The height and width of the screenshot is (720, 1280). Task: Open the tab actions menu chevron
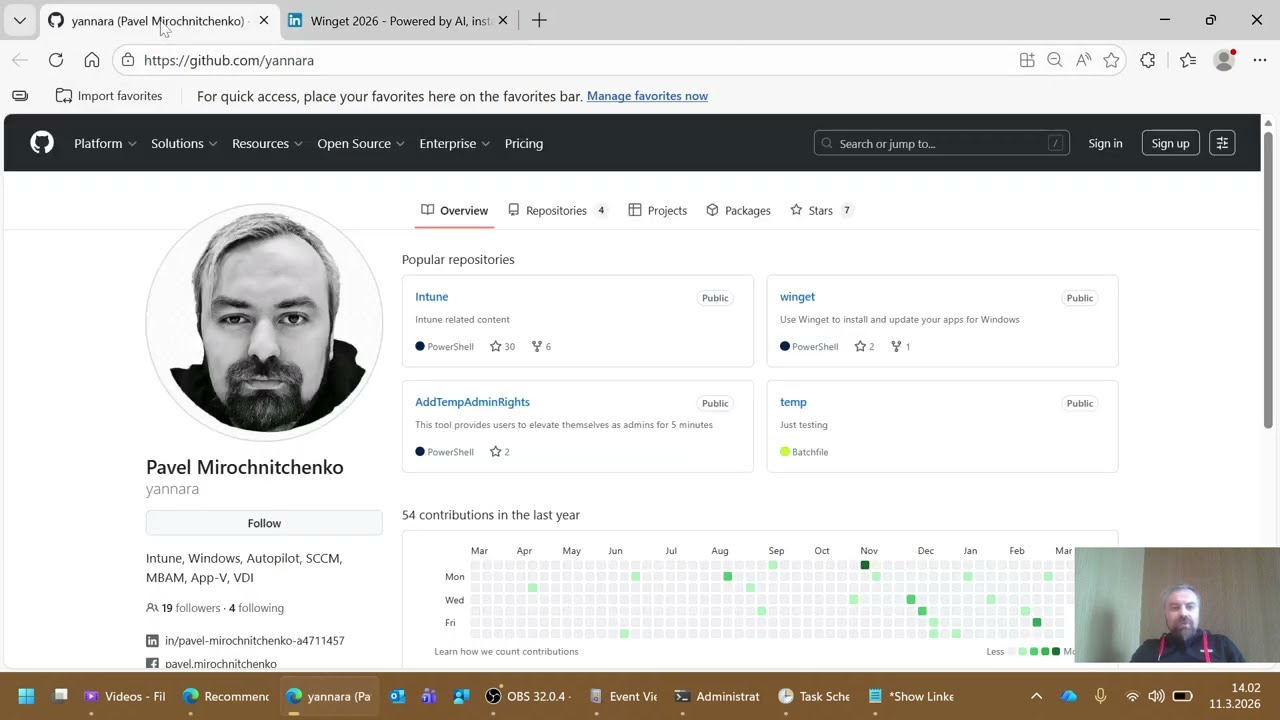coord(19,20)
